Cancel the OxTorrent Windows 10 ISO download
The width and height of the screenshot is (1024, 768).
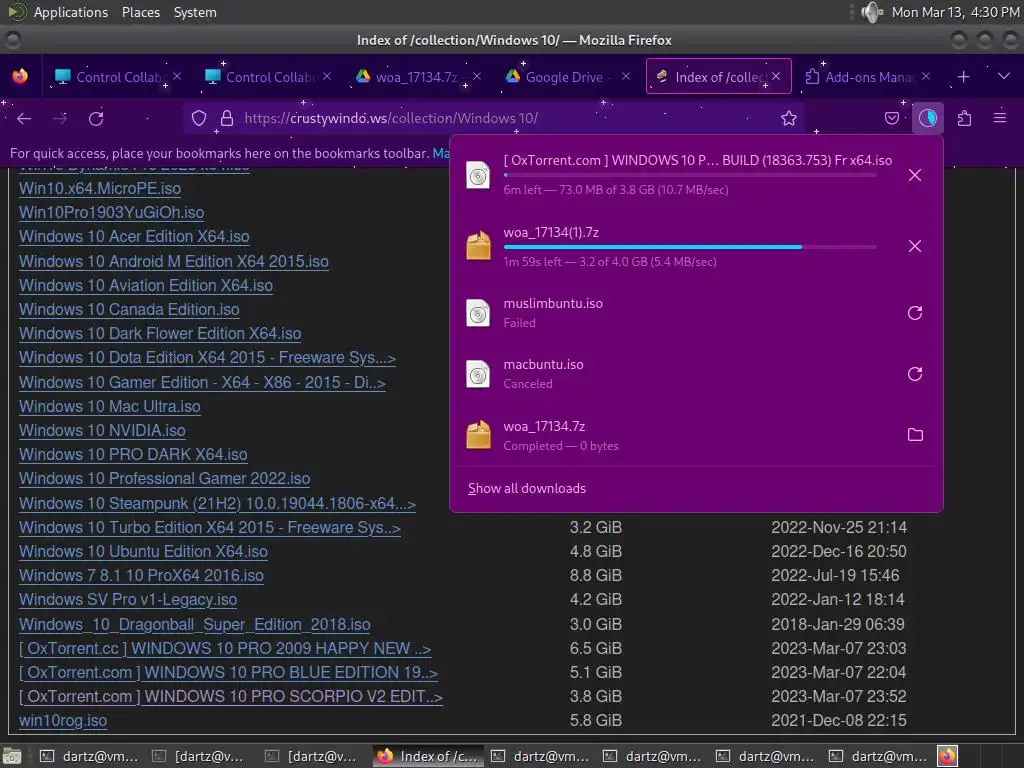click(915, 175)
